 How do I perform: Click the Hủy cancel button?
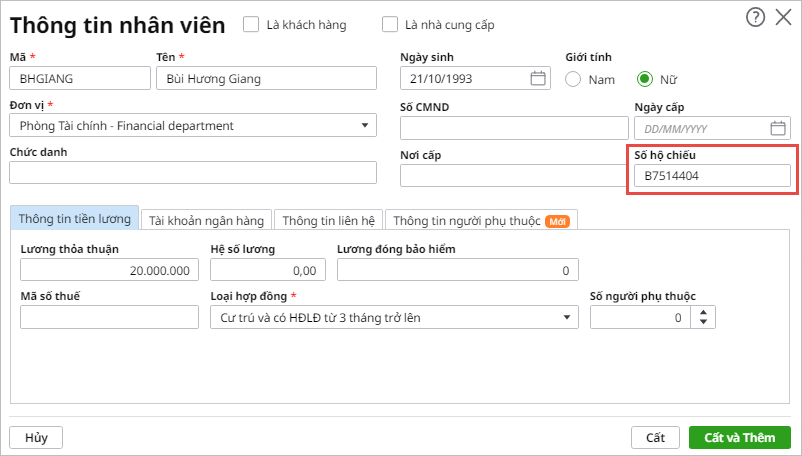click(x=36, y=437)
